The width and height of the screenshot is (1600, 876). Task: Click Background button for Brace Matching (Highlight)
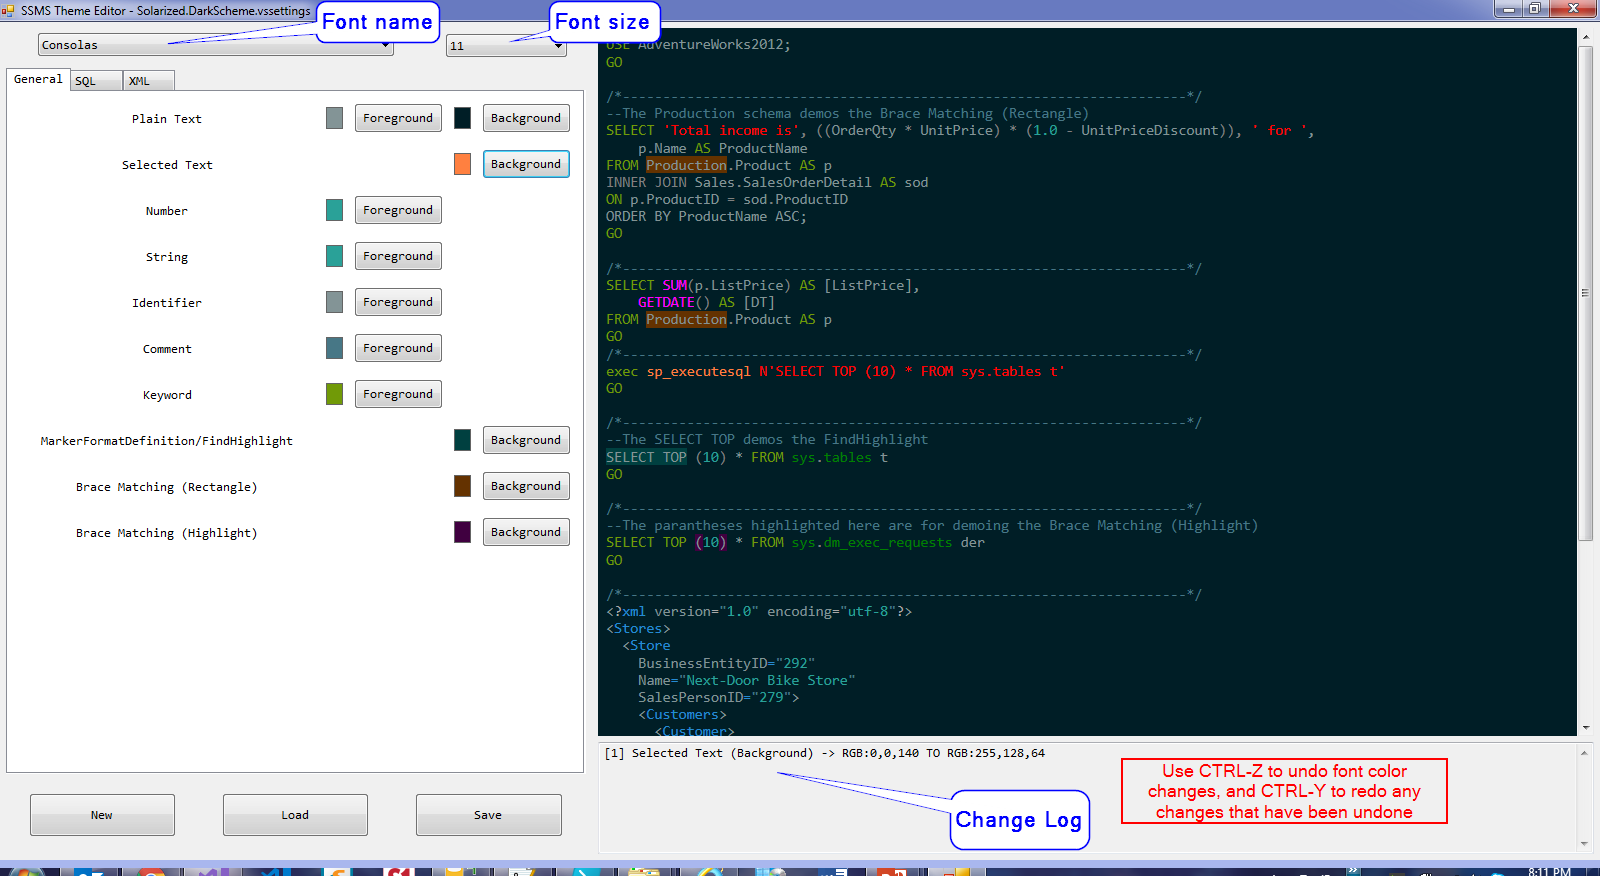click(526, 532)
